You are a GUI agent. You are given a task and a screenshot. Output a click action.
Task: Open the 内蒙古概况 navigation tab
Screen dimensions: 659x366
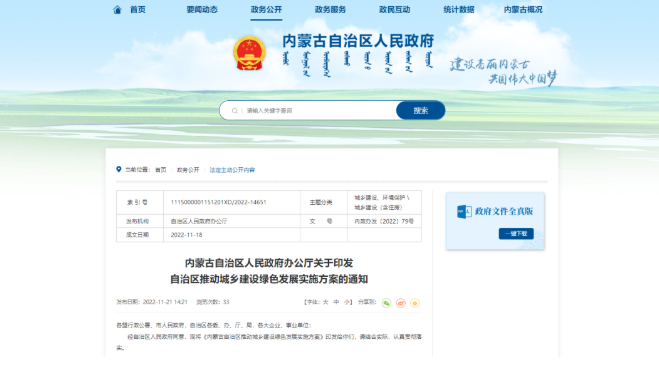pyautogui.click(x=523, y=10)
